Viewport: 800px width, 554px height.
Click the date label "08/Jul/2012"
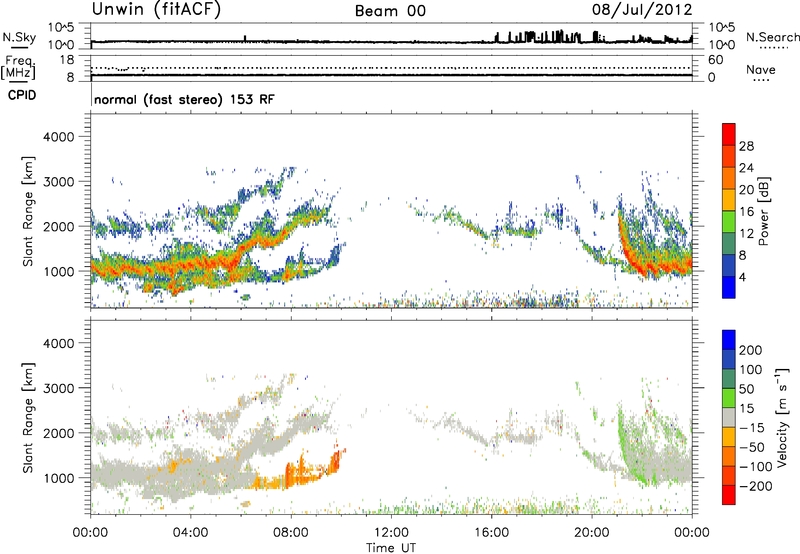pyautogui.click(x=642, y=10)
